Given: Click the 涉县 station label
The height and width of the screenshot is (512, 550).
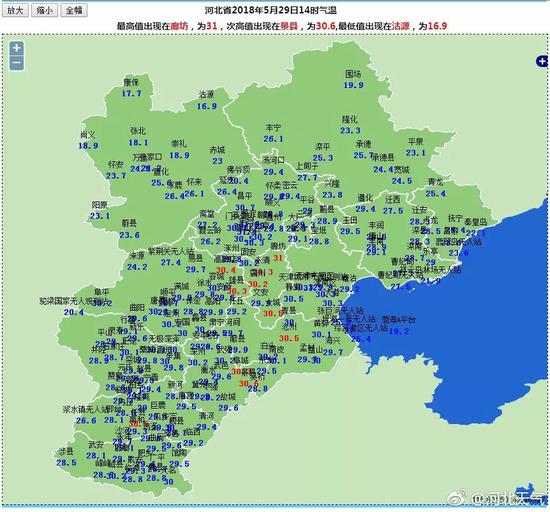Looking at the screenshot, I should click(66, 452).
